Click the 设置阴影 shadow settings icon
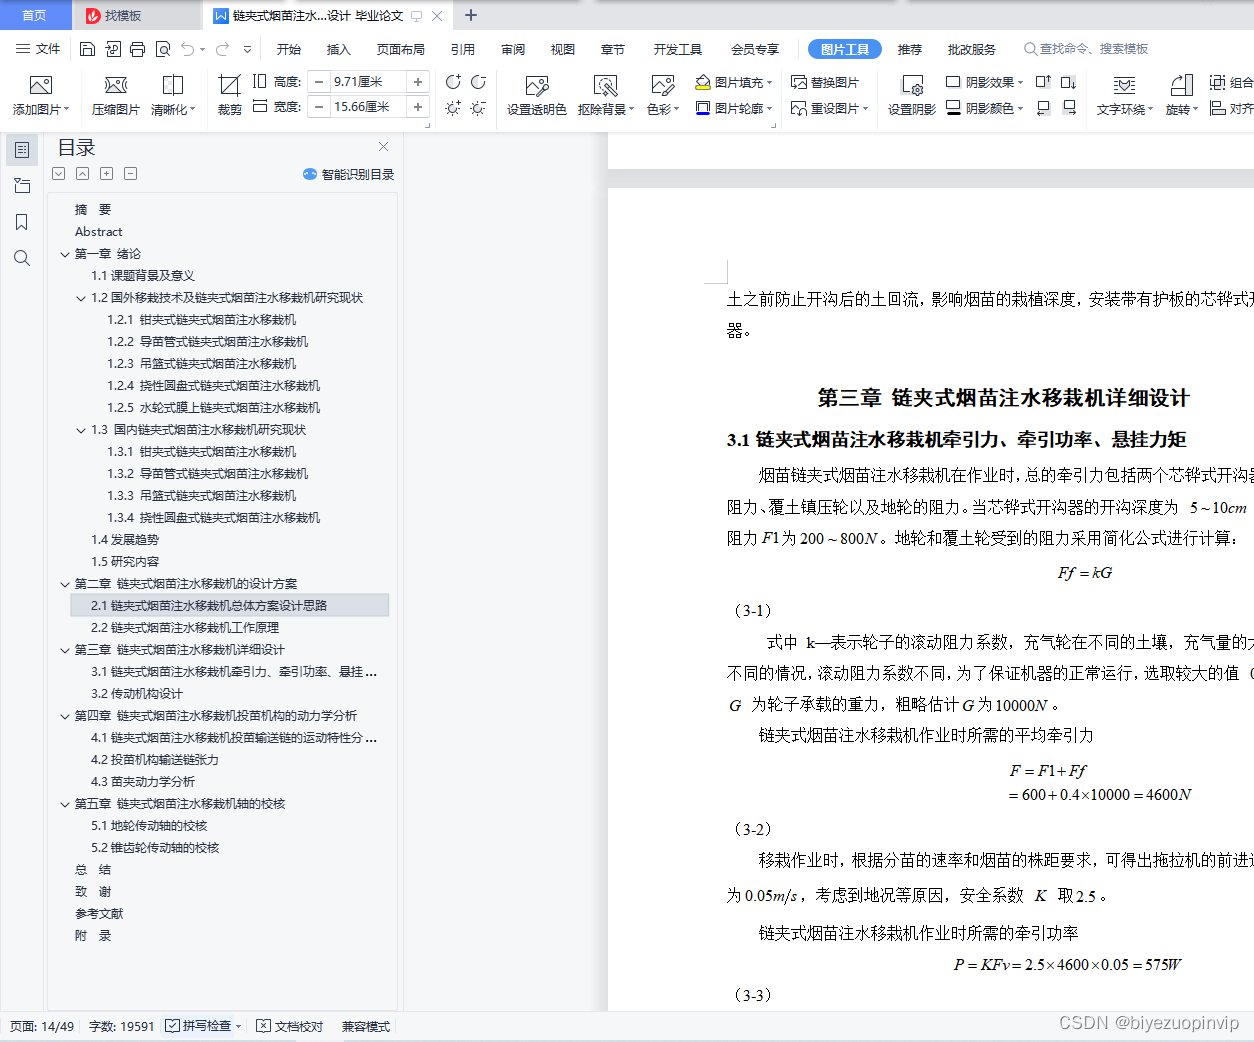Viewport: 1254px width, 1042px height. [913, 97]
